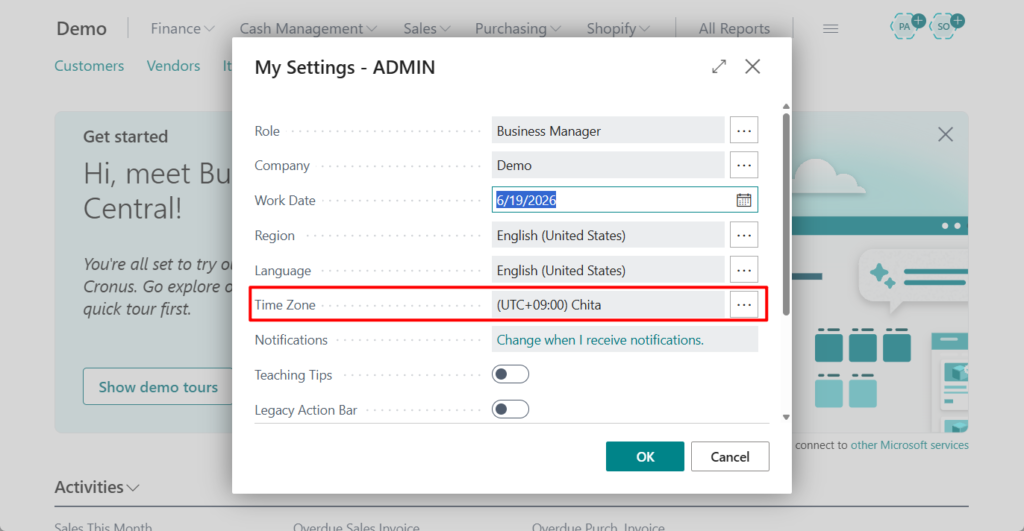Turn on the Legacy Action Bar switch
The height and width of the screenshot is (531, 1024).
pos(510,410)
